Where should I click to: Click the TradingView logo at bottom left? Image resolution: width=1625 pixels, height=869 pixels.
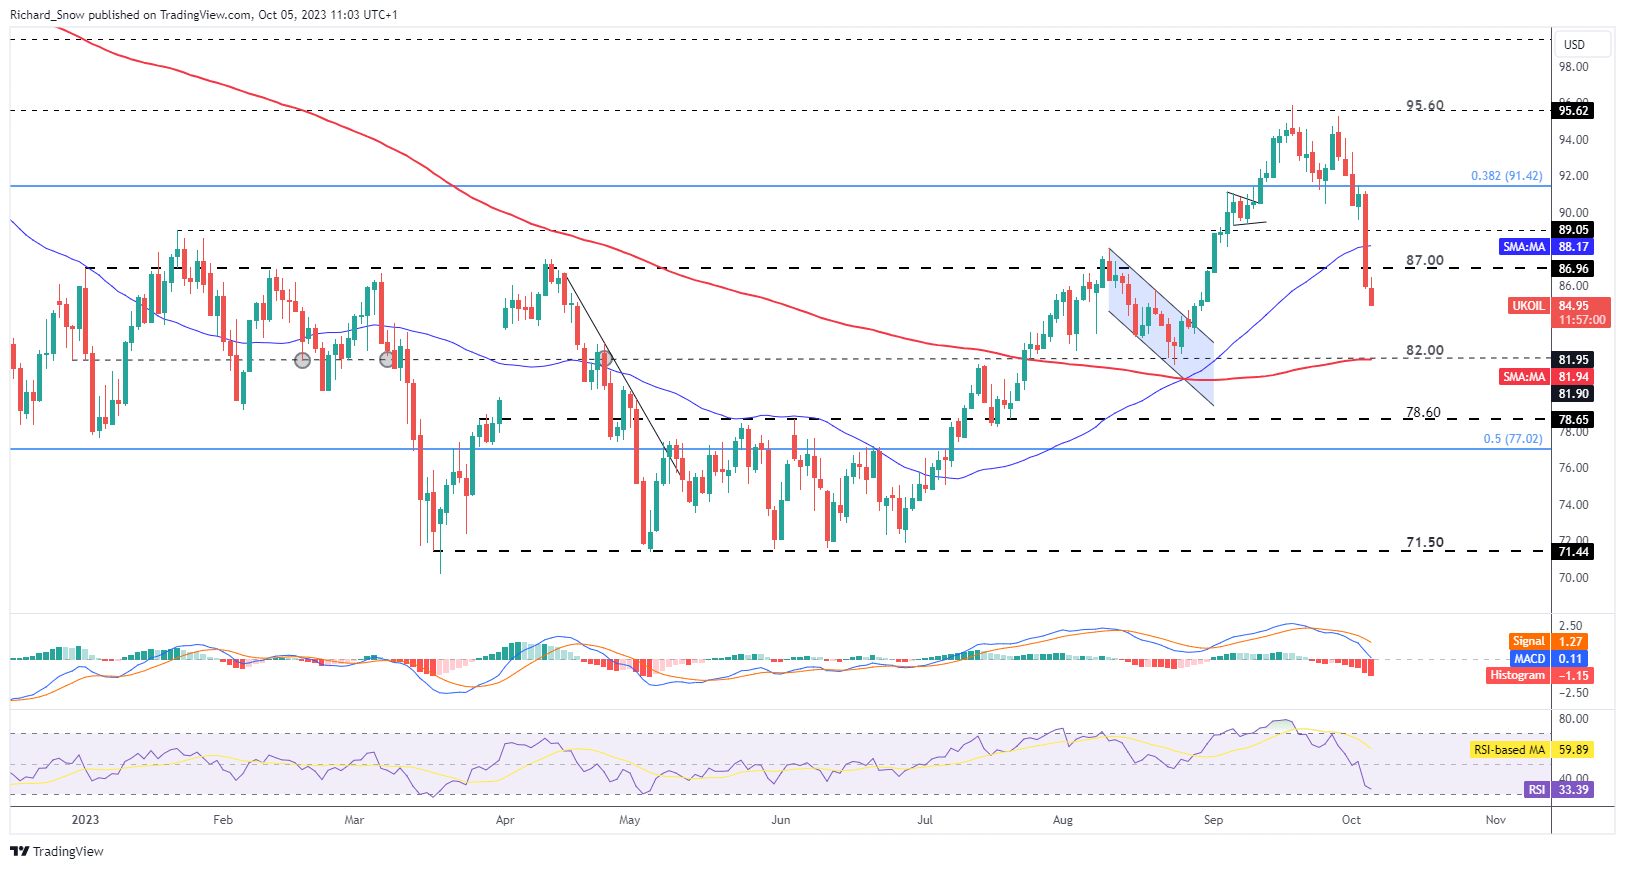pos(57,851)
